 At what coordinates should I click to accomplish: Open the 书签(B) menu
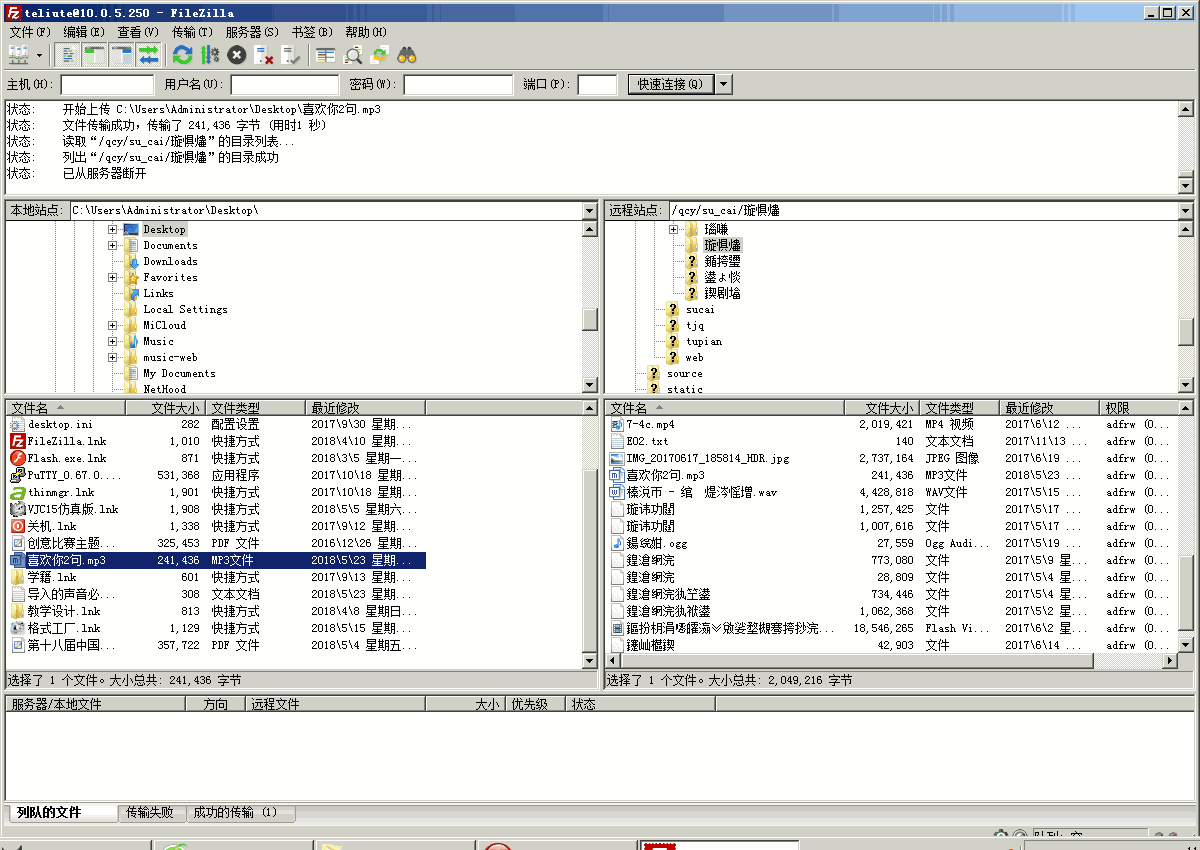click(312, 32)
